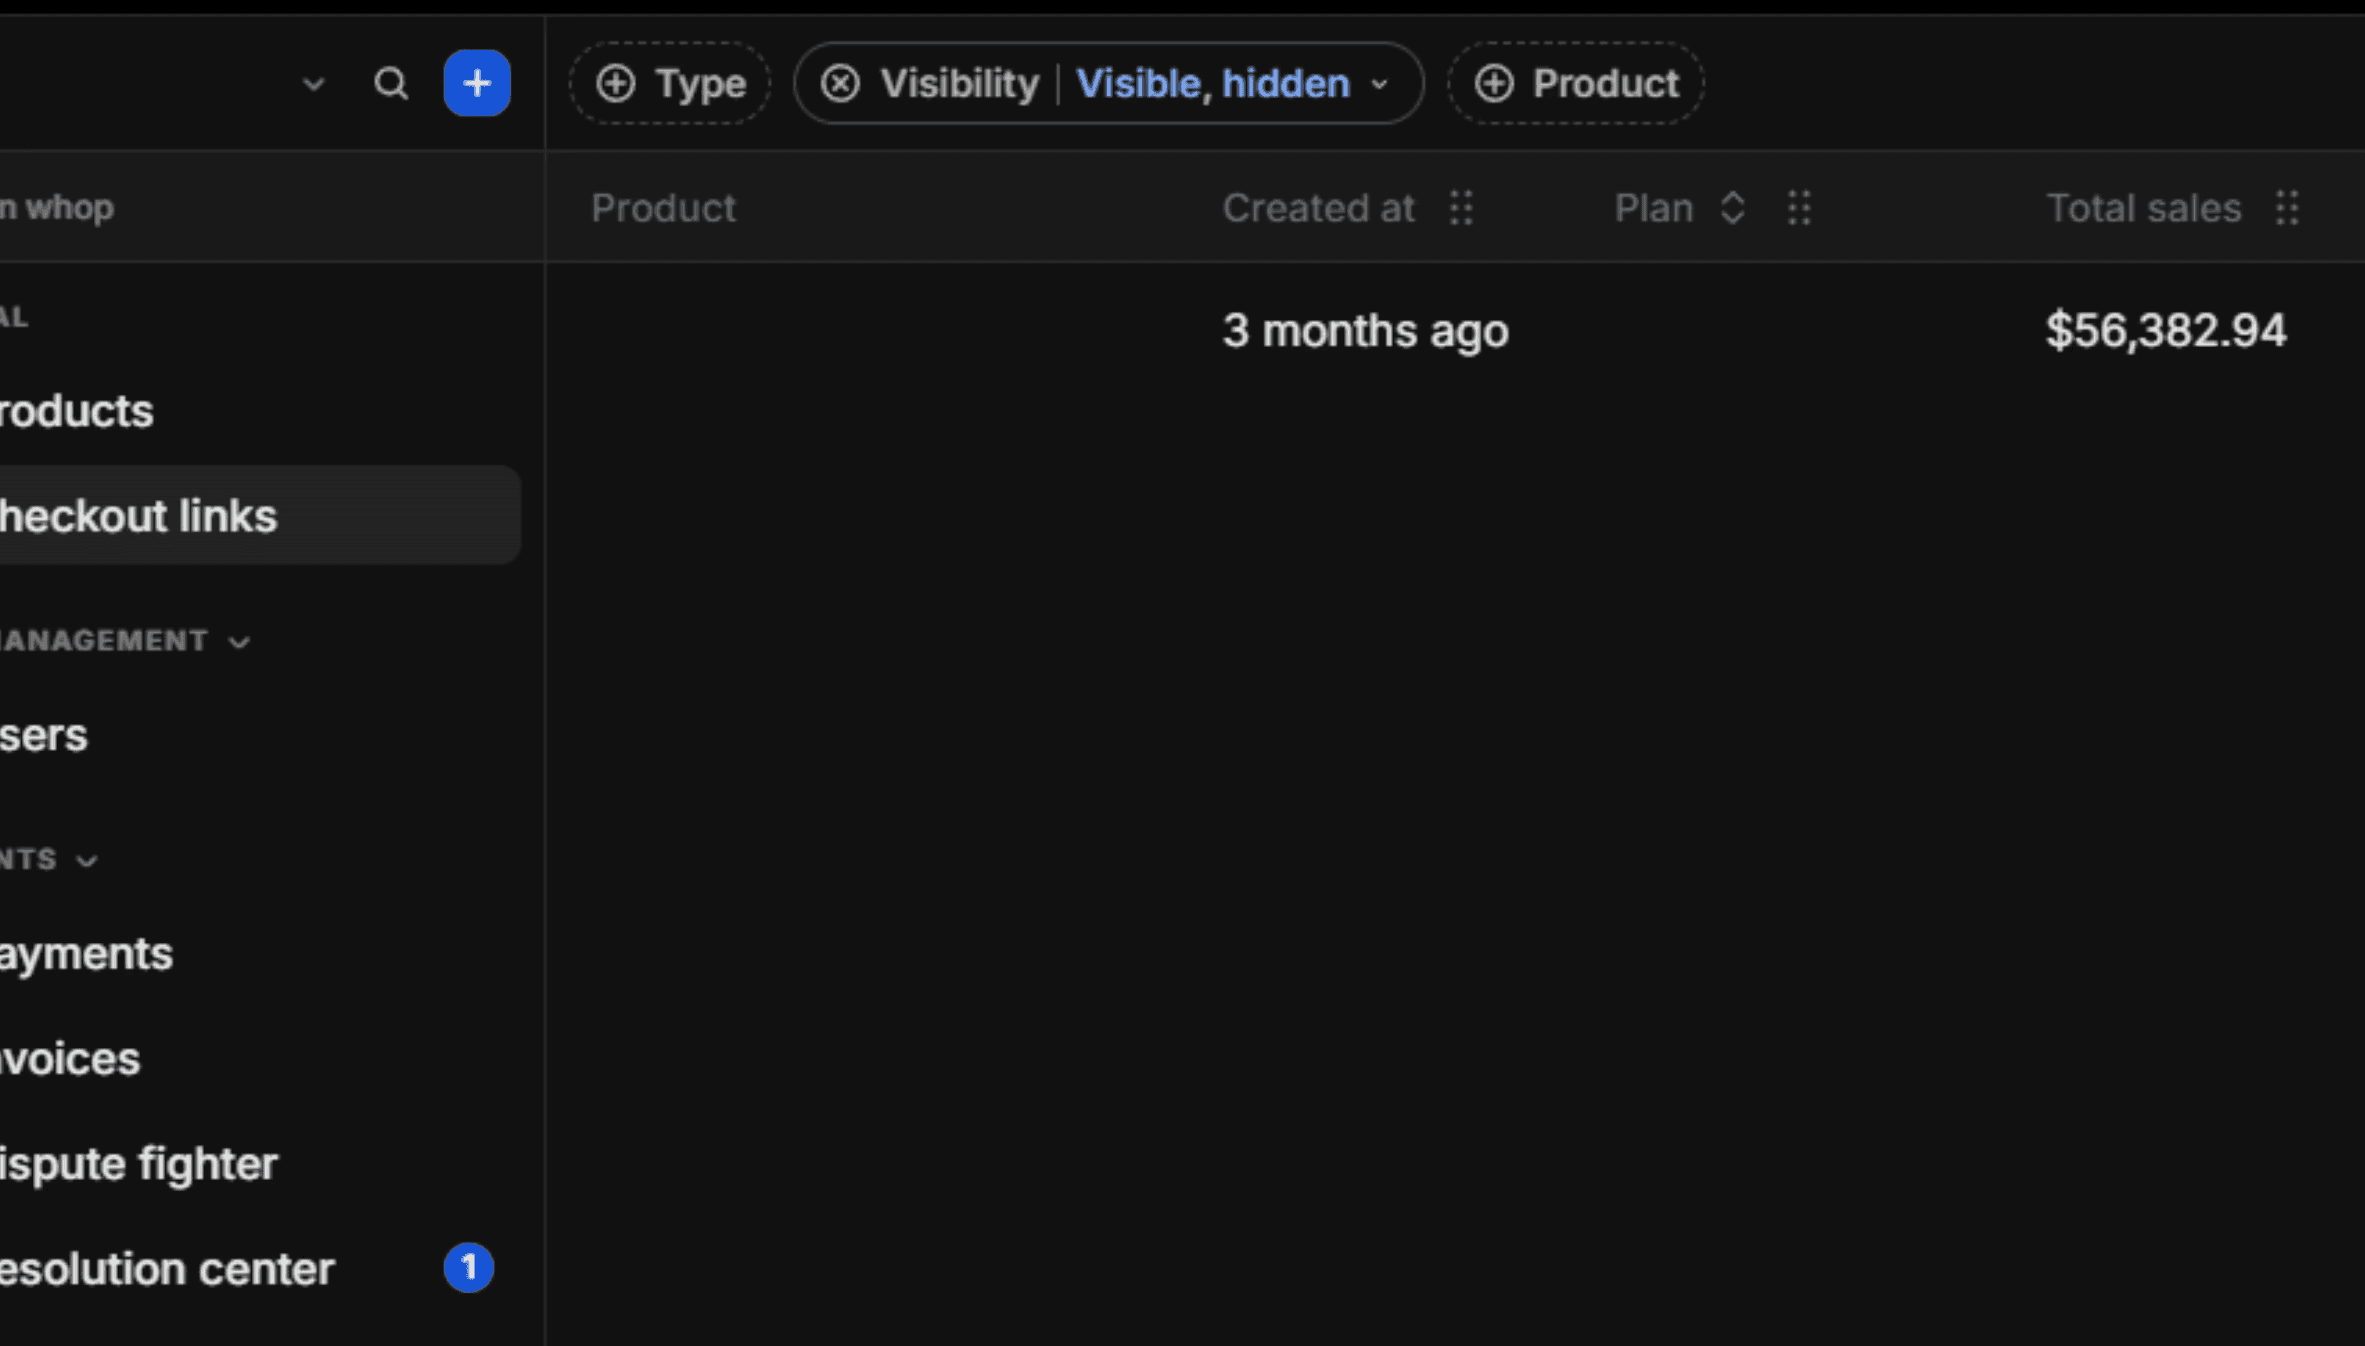2365x1346 pixels.
Task: Collapse the Management section chevron
Action: (x=239, y=642)
